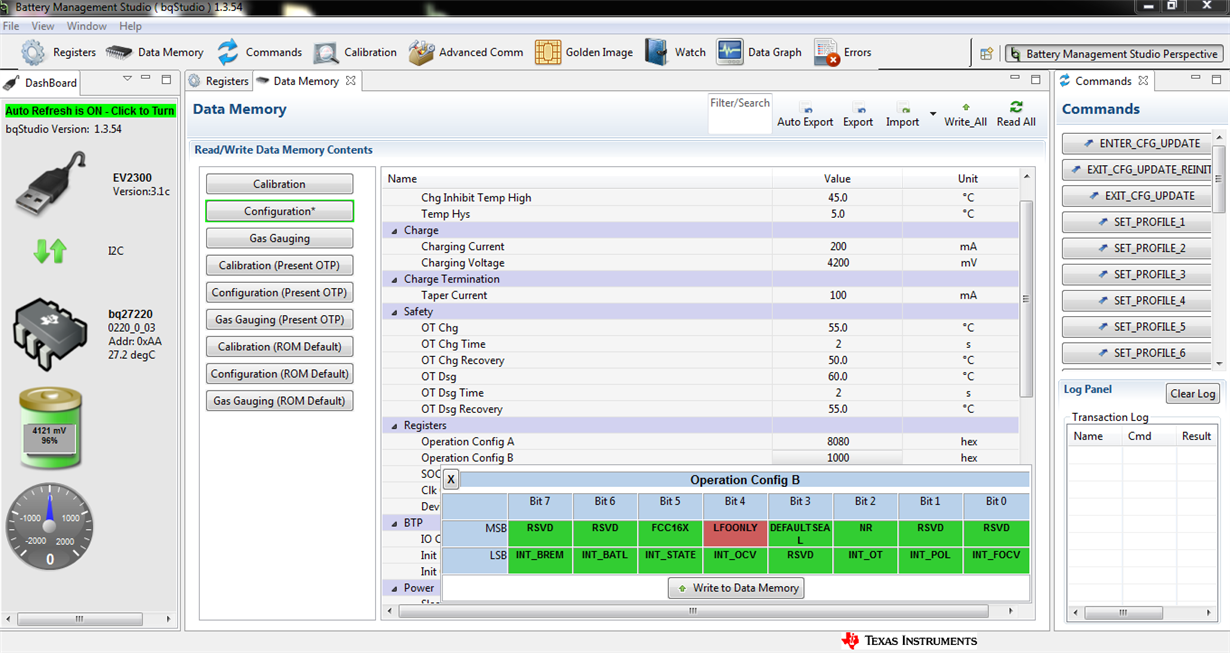This screenshot has width=1230, height=653.
Task: Toggle the INT_BREM bit cell
Action: 540,560
